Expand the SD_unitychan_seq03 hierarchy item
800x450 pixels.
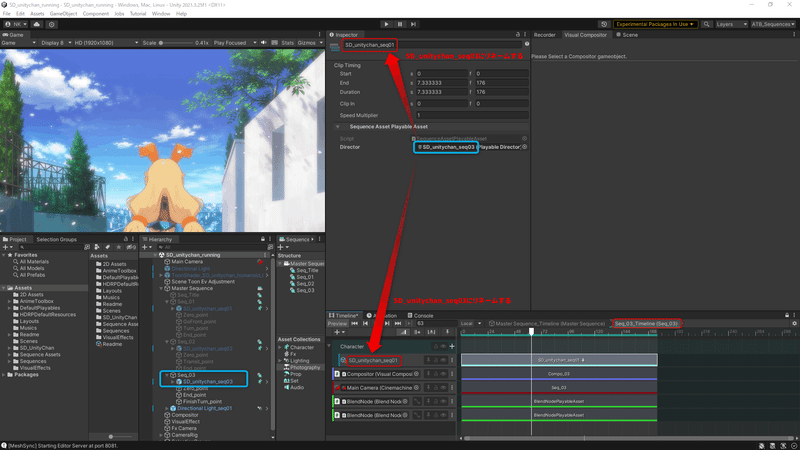tap(172, 382)
